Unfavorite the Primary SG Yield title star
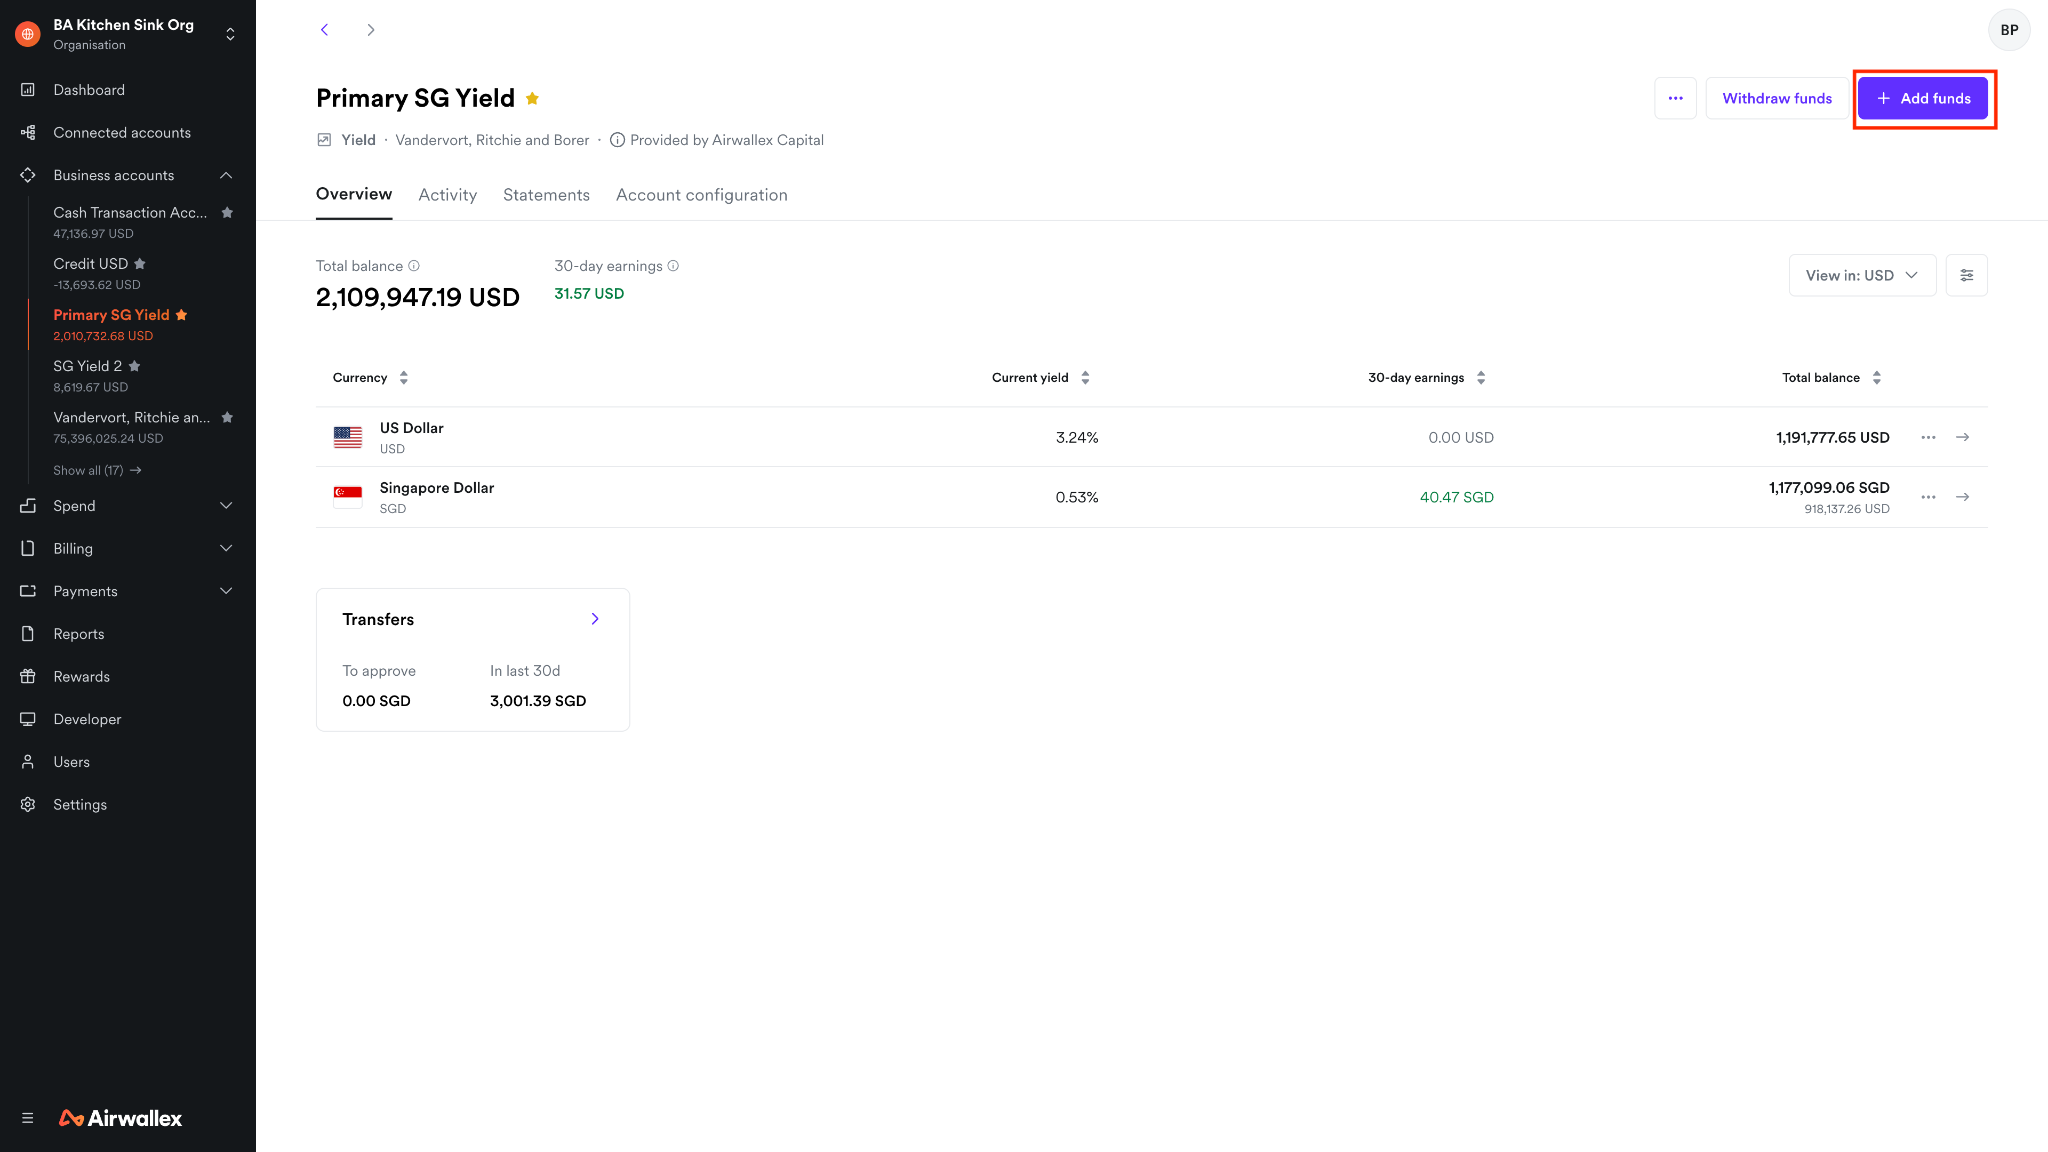2048x1152 pixels. [x=533, y=98]
